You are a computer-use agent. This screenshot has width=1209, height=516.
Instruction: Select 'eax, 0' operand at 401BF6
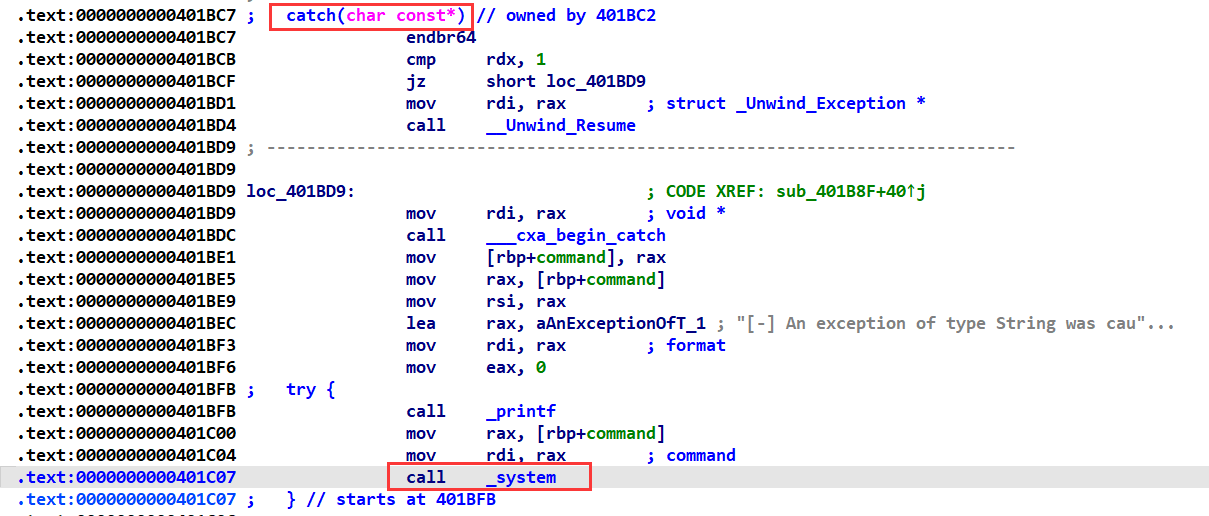pos(516,368)
